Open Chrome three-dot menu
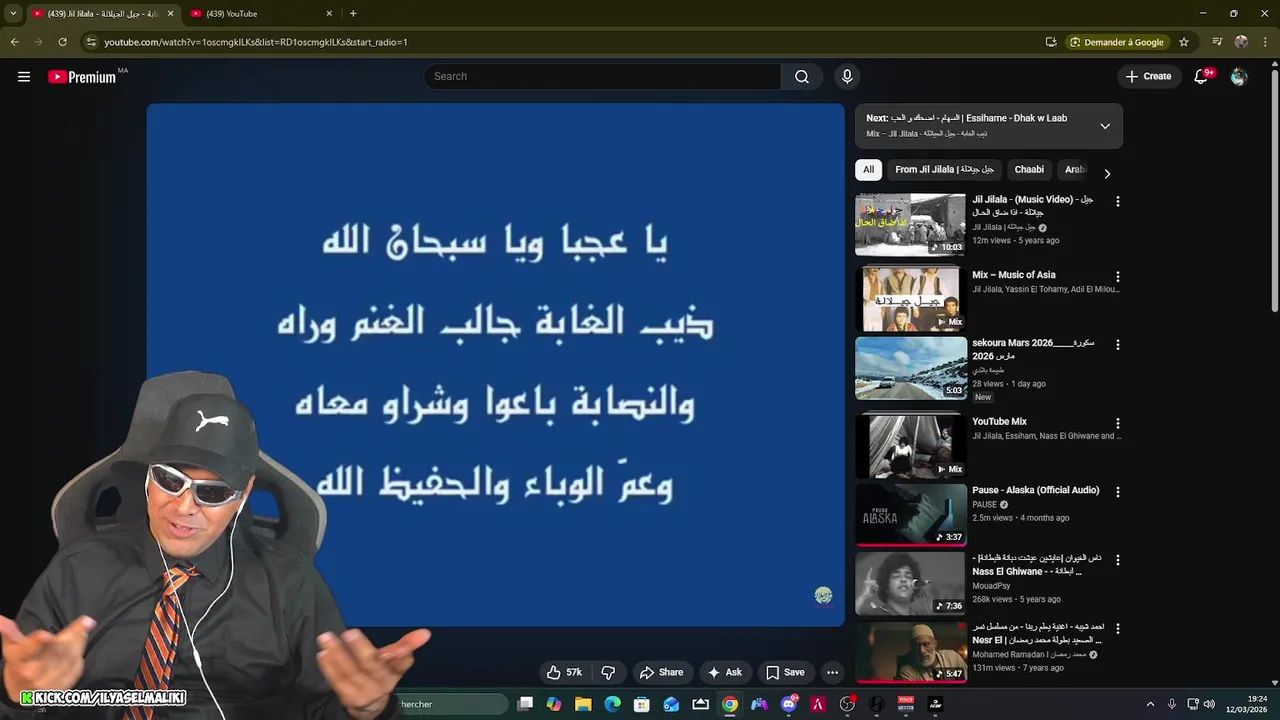 coord(1266,42)
